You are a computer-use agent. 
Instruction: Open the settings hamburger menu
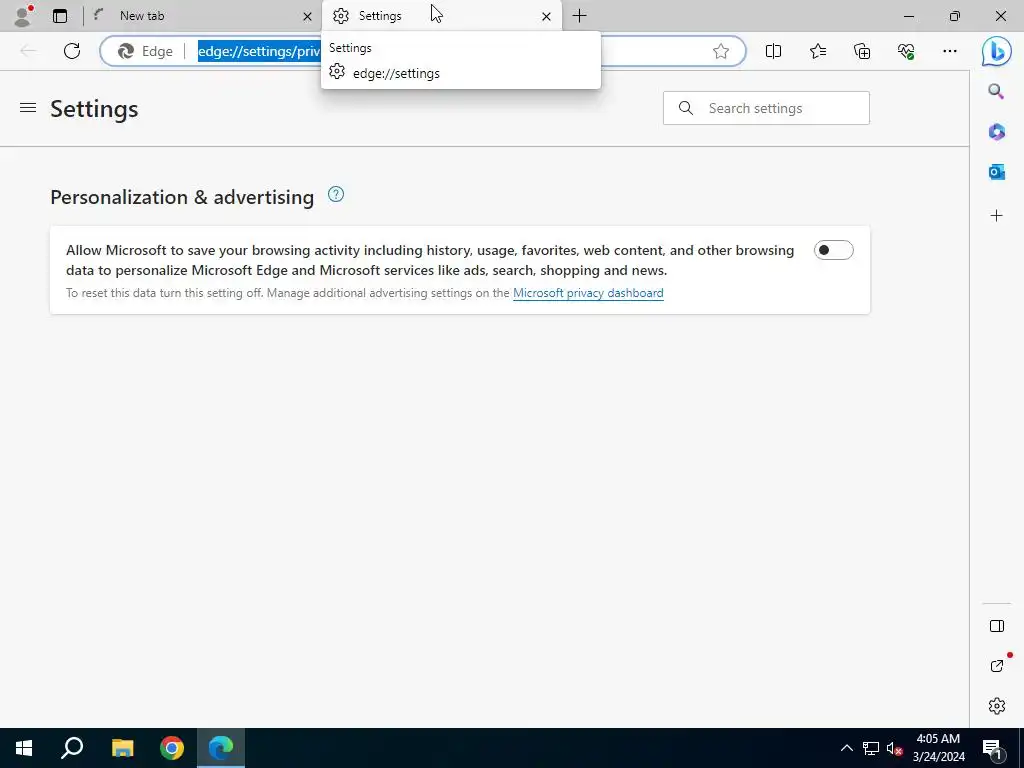point(28,108)
